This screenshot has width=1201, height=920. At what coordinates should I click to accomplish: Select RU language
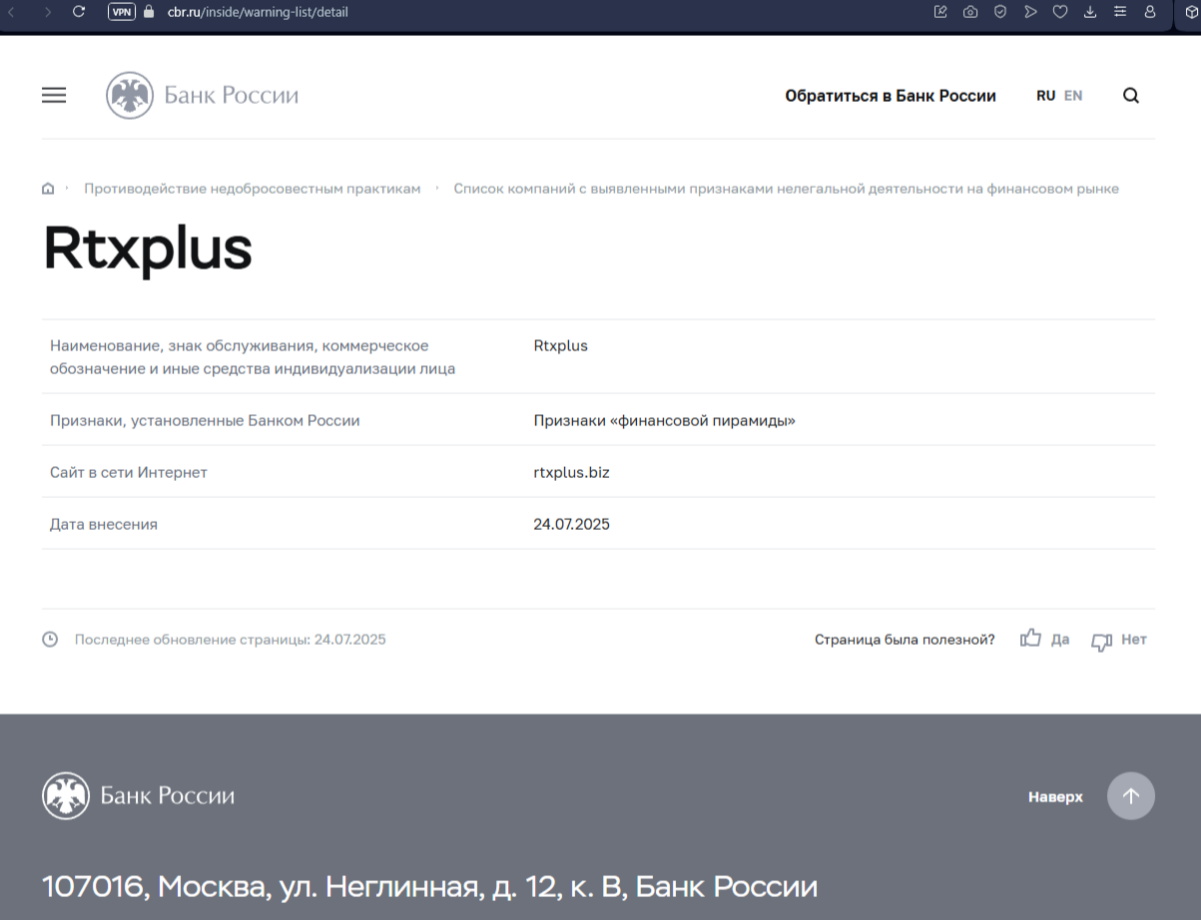tap(1046, 96)
